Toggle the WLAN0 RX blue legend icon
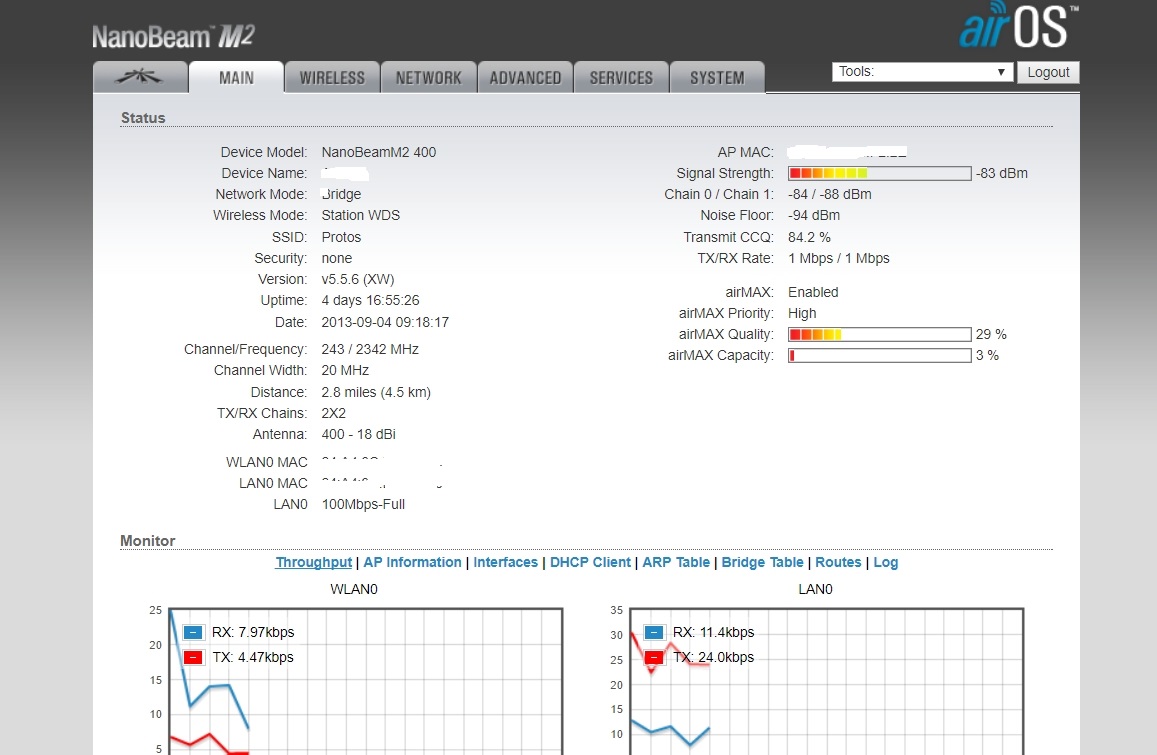Screen dimensions: 1157x755 pyautogui.click(x=193, y=632)
